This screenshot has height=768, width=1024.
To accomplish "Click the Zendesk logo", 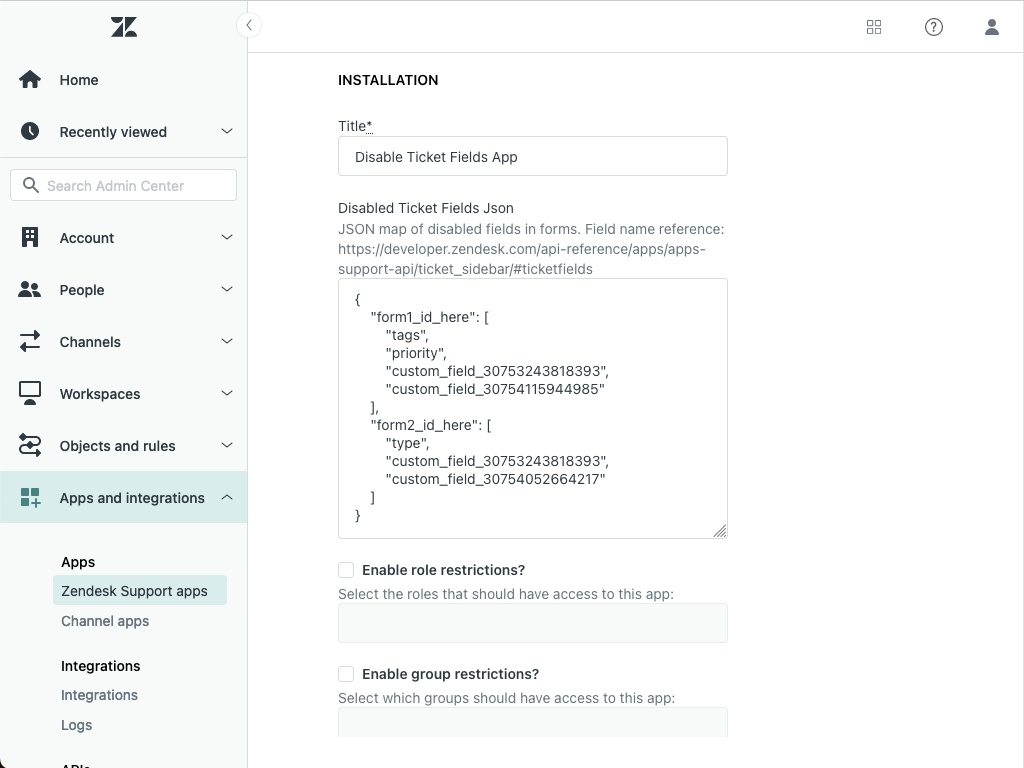I will pyautogui.click(x=123, y=26).
